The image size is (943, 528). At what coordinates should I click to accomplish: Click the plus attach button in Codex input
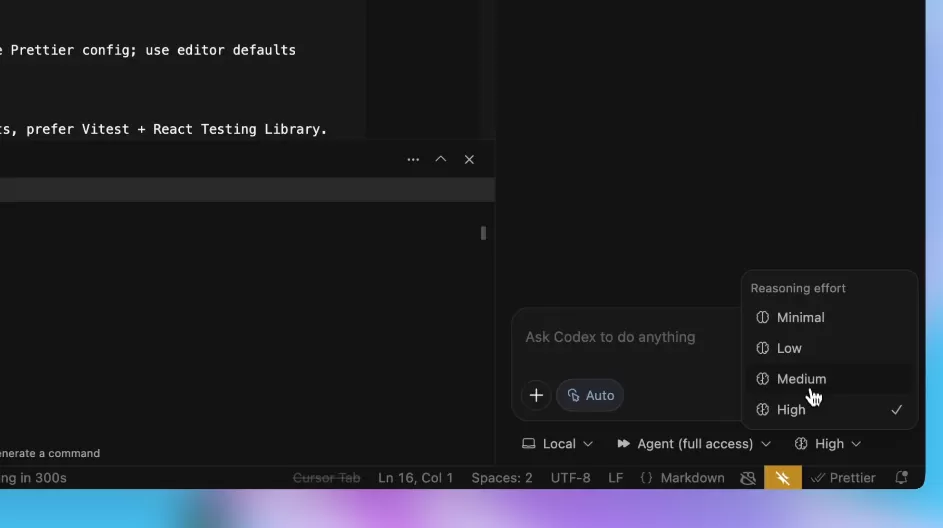tap(536, 395)
